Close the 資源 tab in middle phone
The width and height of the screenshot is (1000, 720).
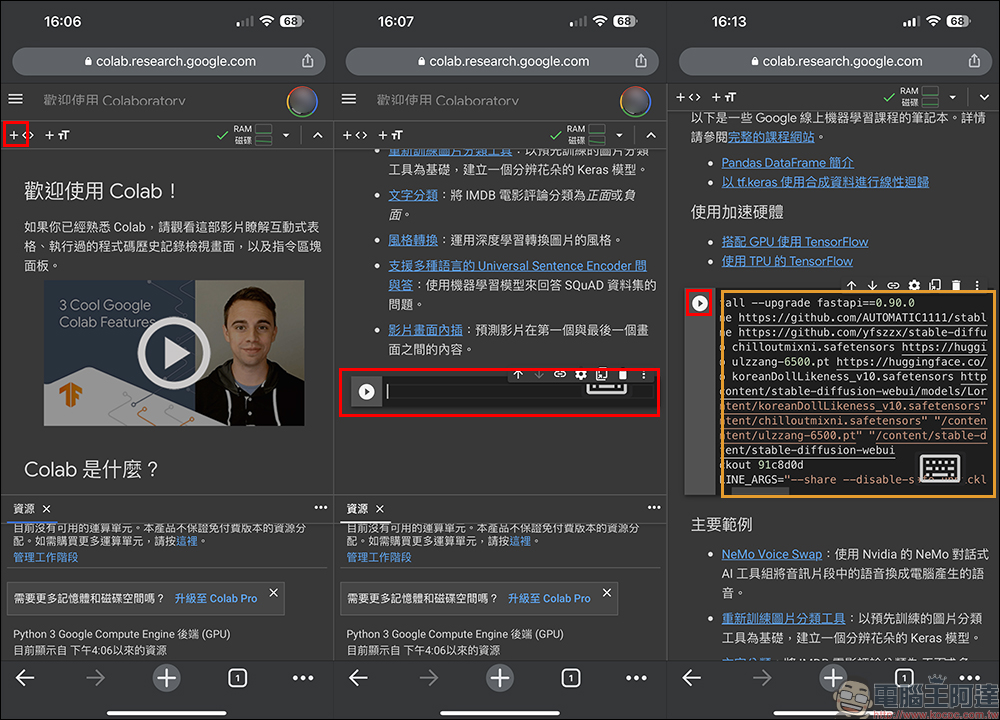pos(380,509)
